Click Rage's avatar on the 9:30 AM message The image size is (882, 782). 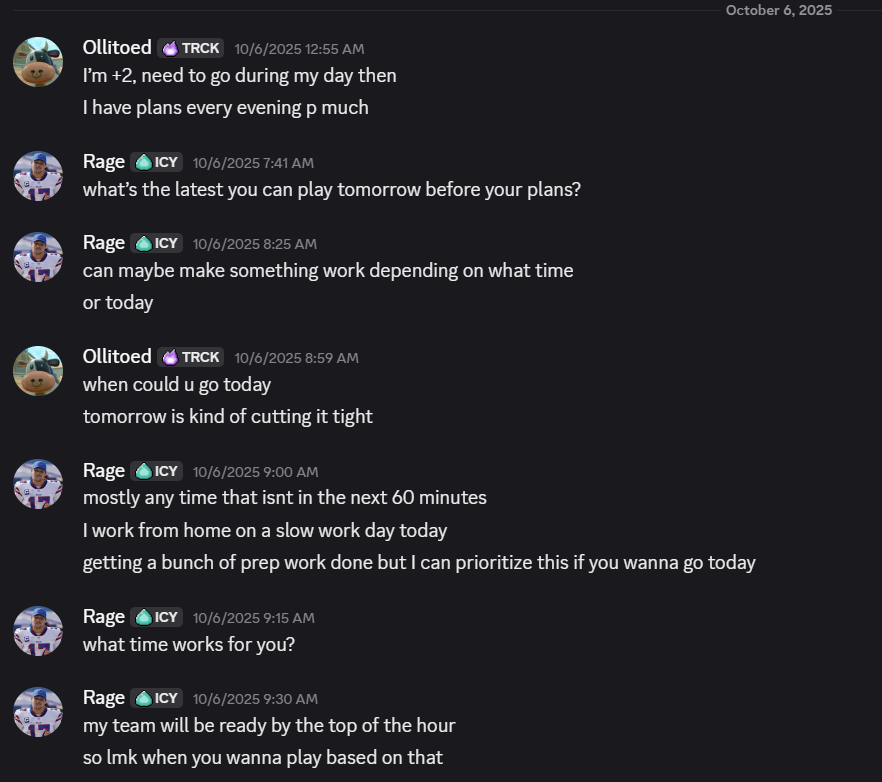[x=38, y=712]
